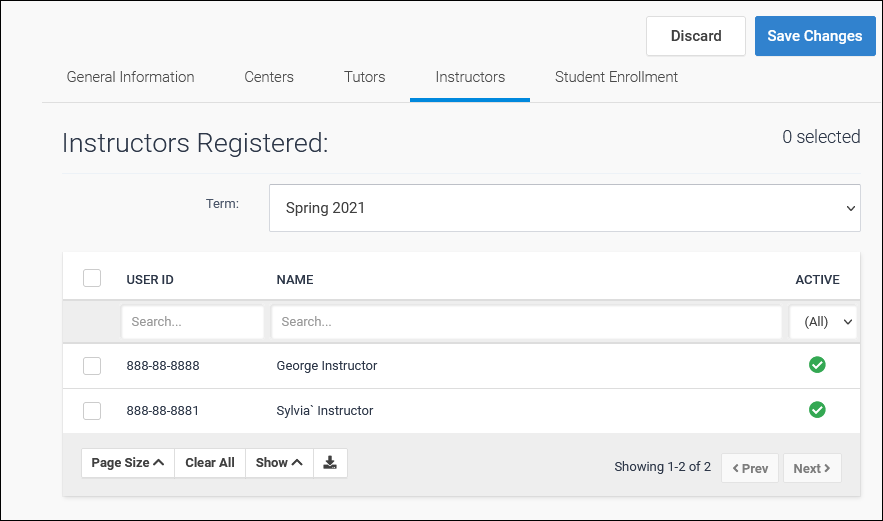Viewport: 883px width, 521px height.
Task: Click the Name search input field
Action: pos(526,322)
